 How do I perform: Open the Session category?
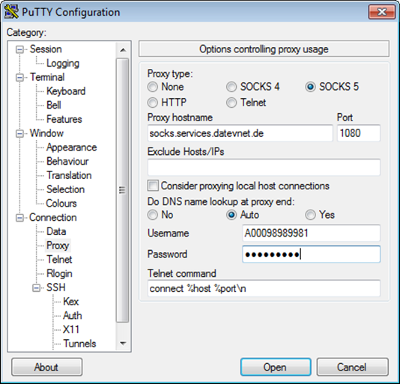click(x=46, y=49)
